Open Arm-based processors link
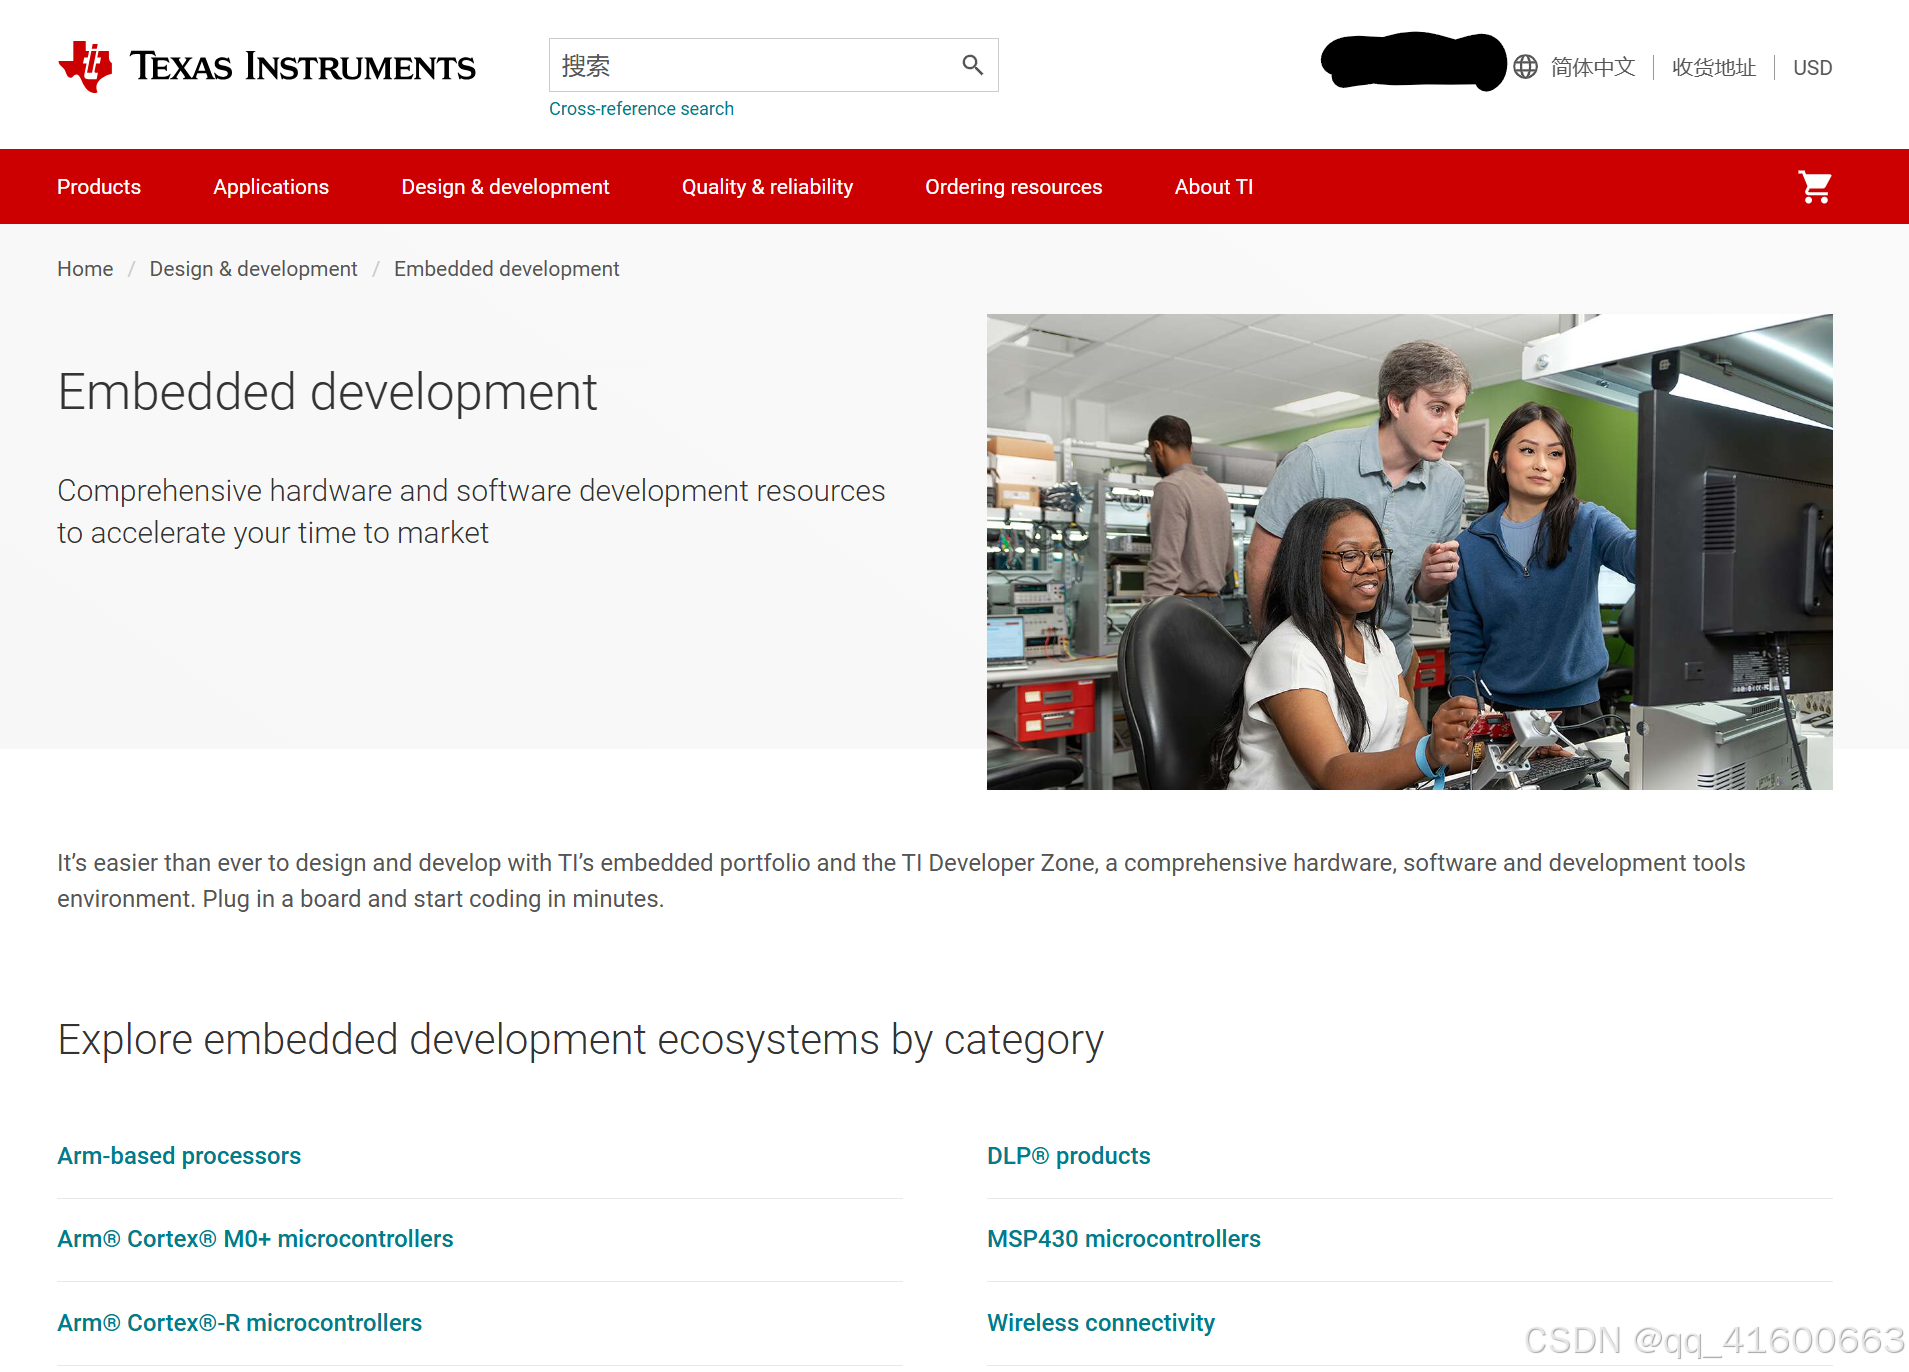Screen dimensions: 1909x1372 tap(179, 1156)
